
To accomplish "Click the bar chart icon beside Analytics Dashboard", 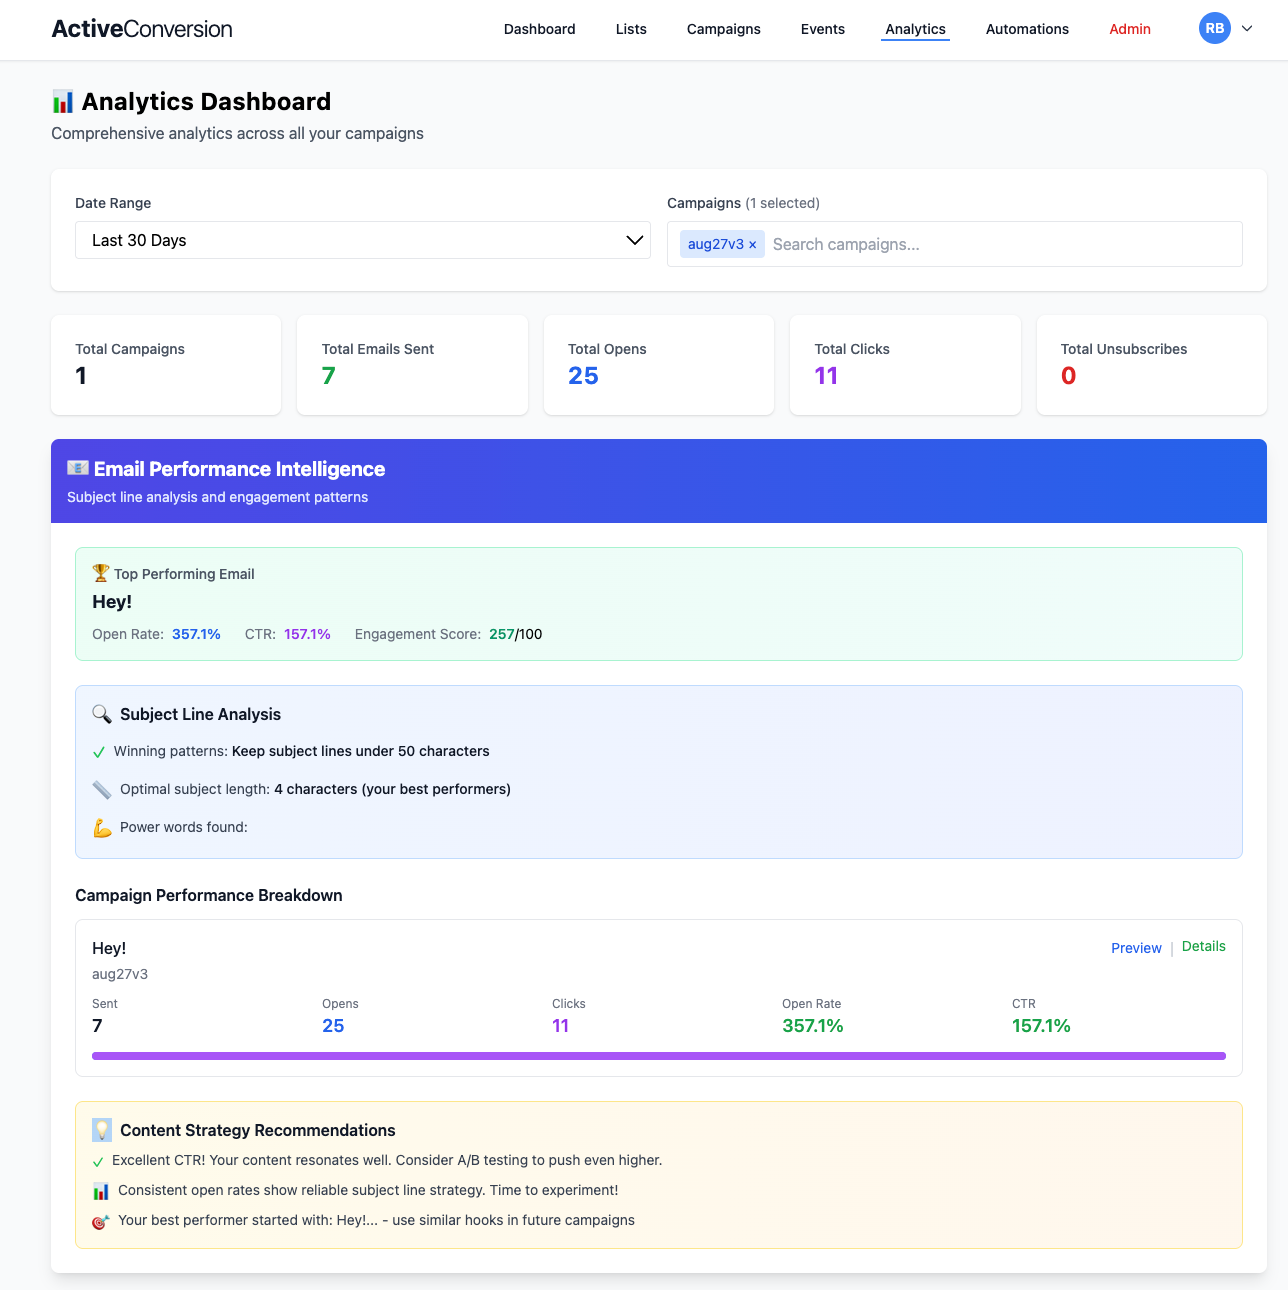I will pos(63,102).
